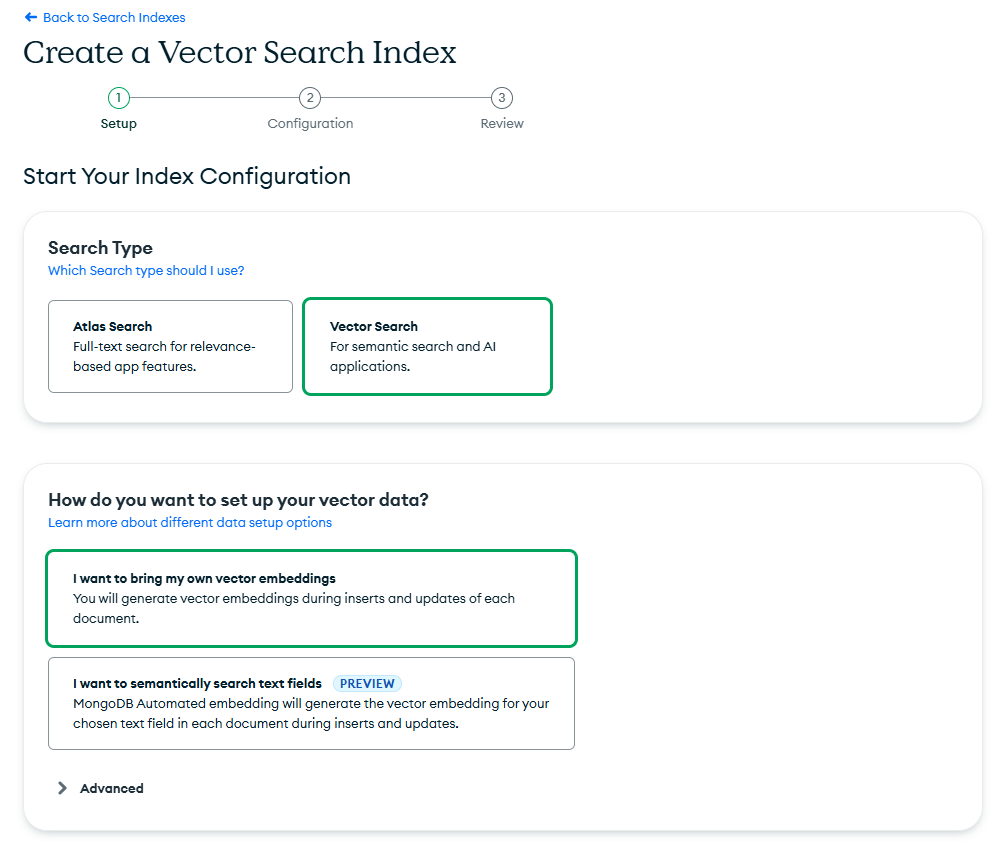Select the Setup step label
The image size is (1003, 854).
119,124
